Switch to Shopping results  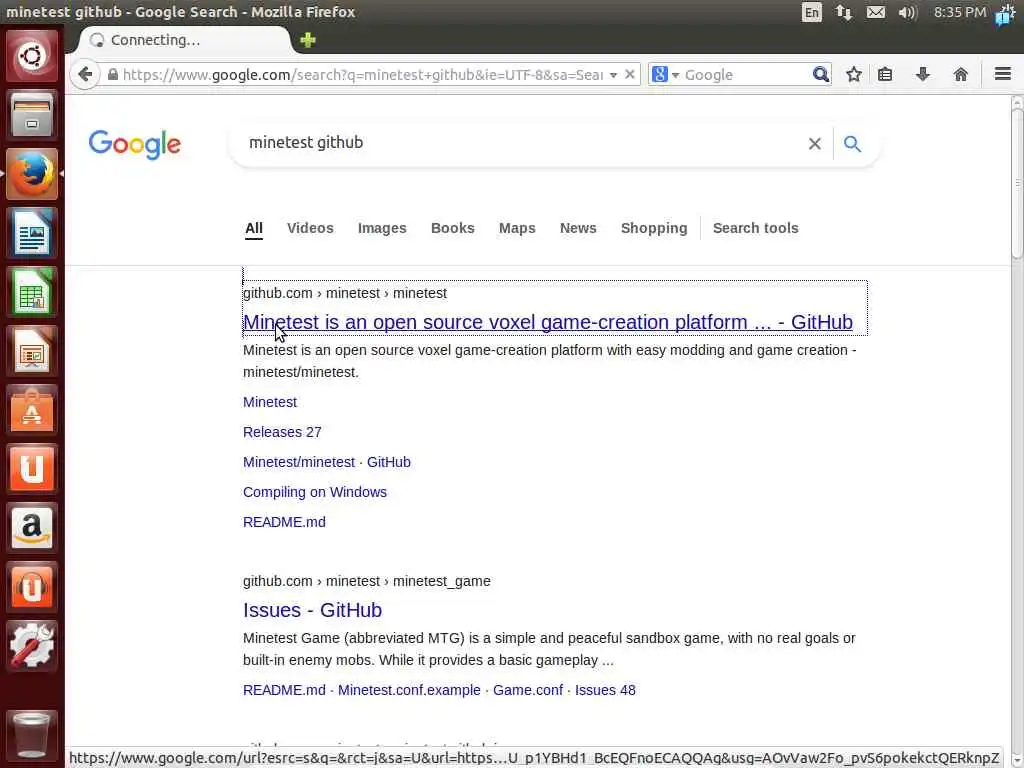coord(654,228)
